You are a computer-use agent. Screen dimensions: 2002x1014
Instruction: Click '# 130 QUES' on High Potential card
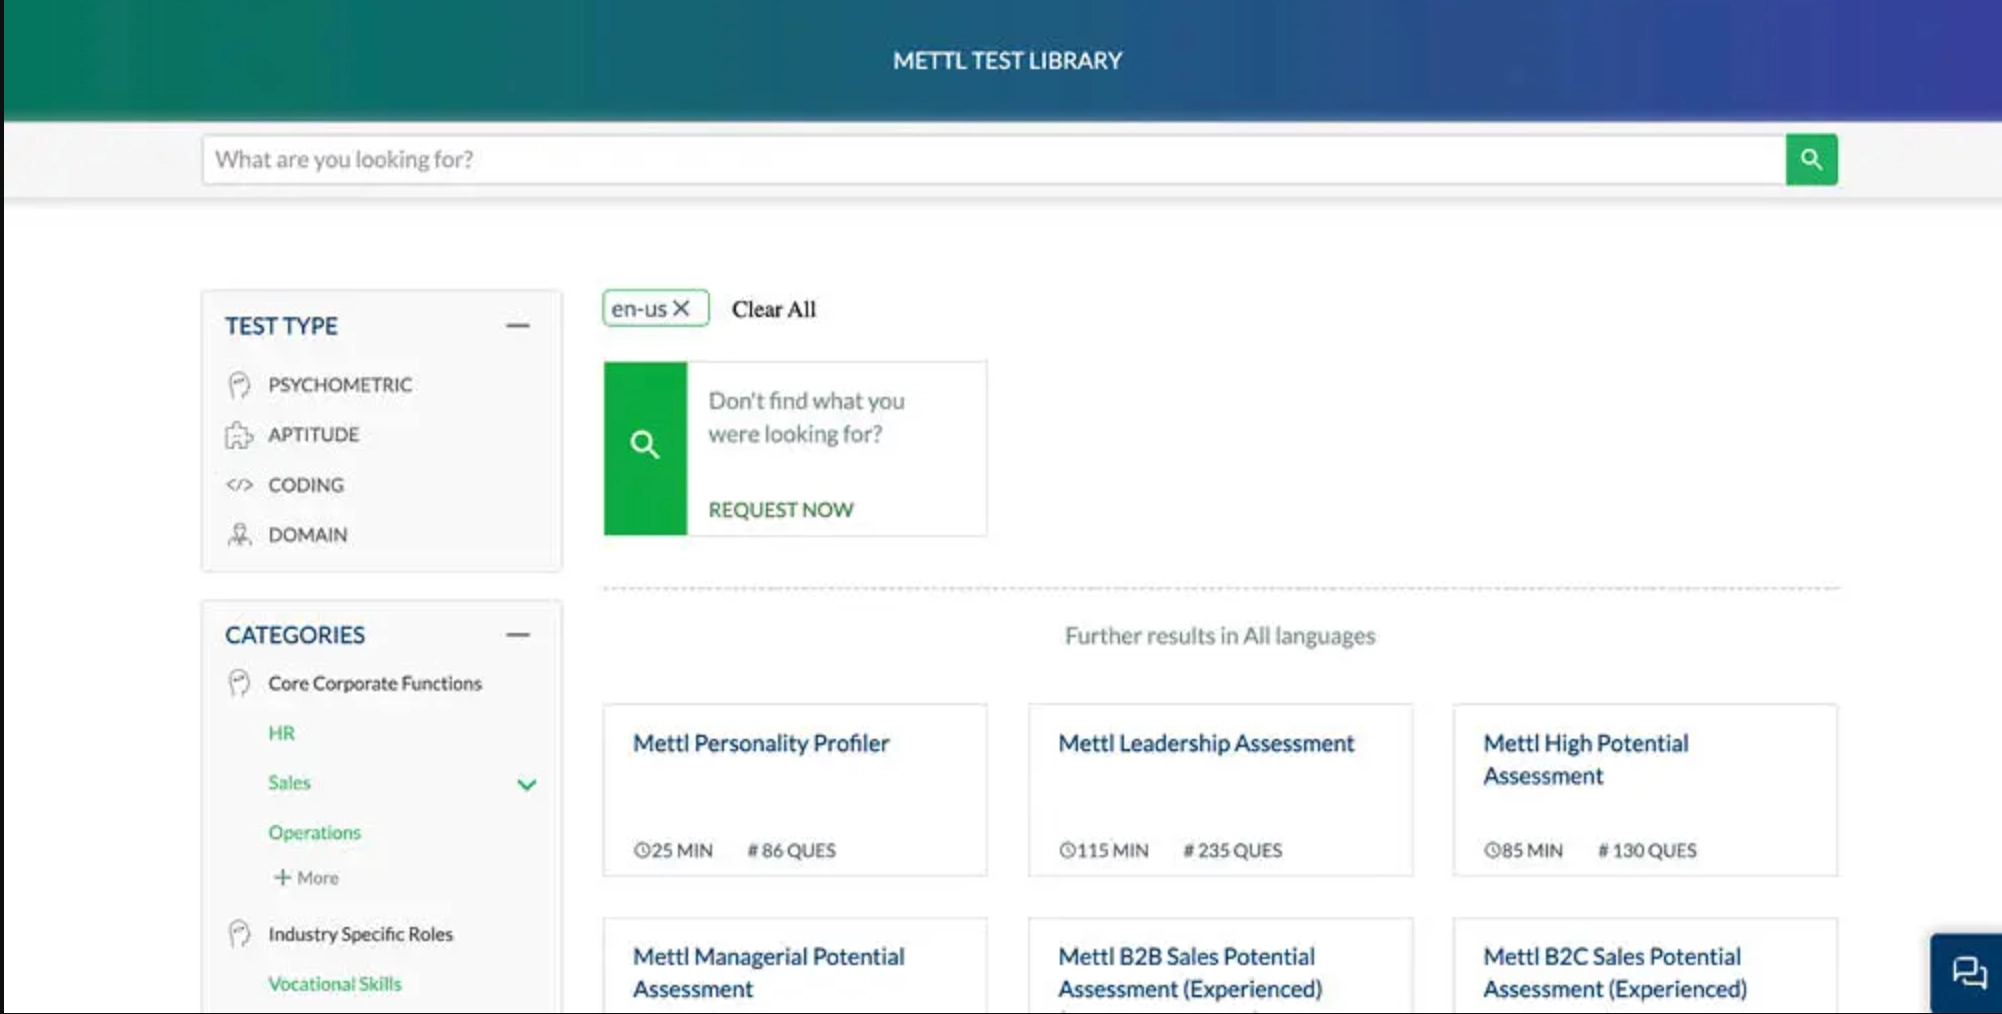tap(1647, 850)
